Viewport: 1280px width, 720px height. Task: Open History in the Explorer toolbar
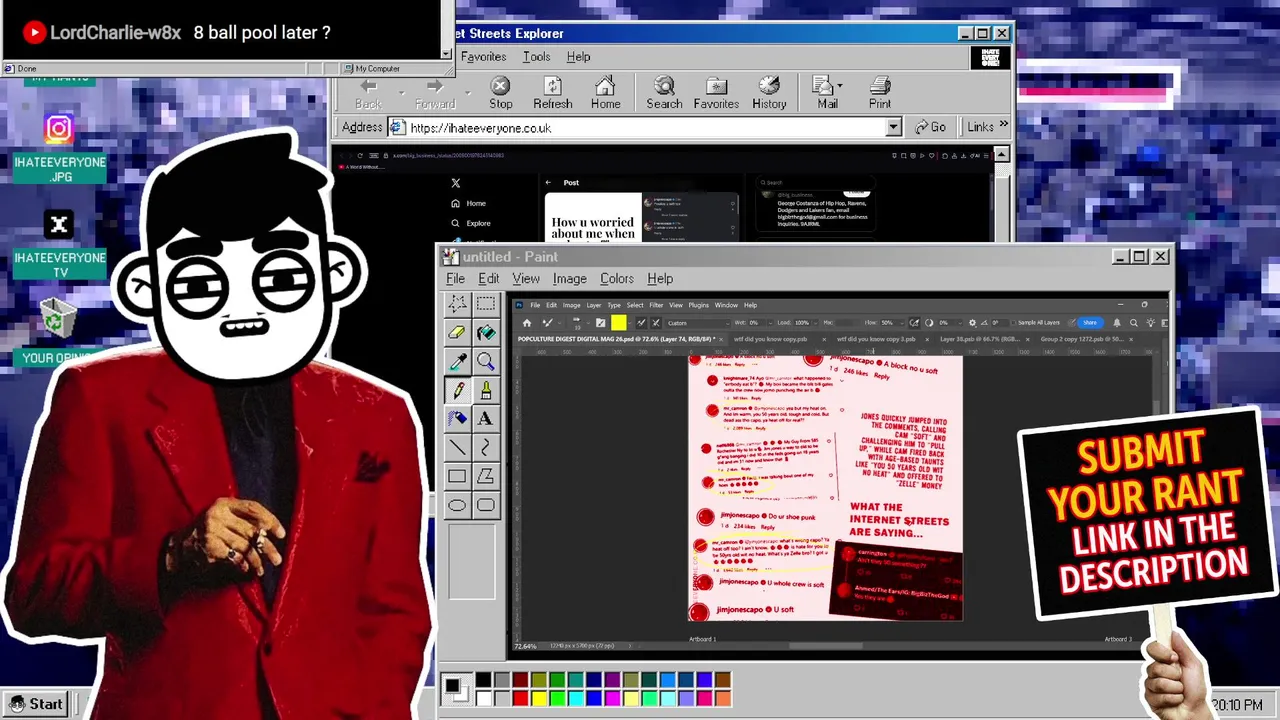pyautogui.click(x=769, y=93)
